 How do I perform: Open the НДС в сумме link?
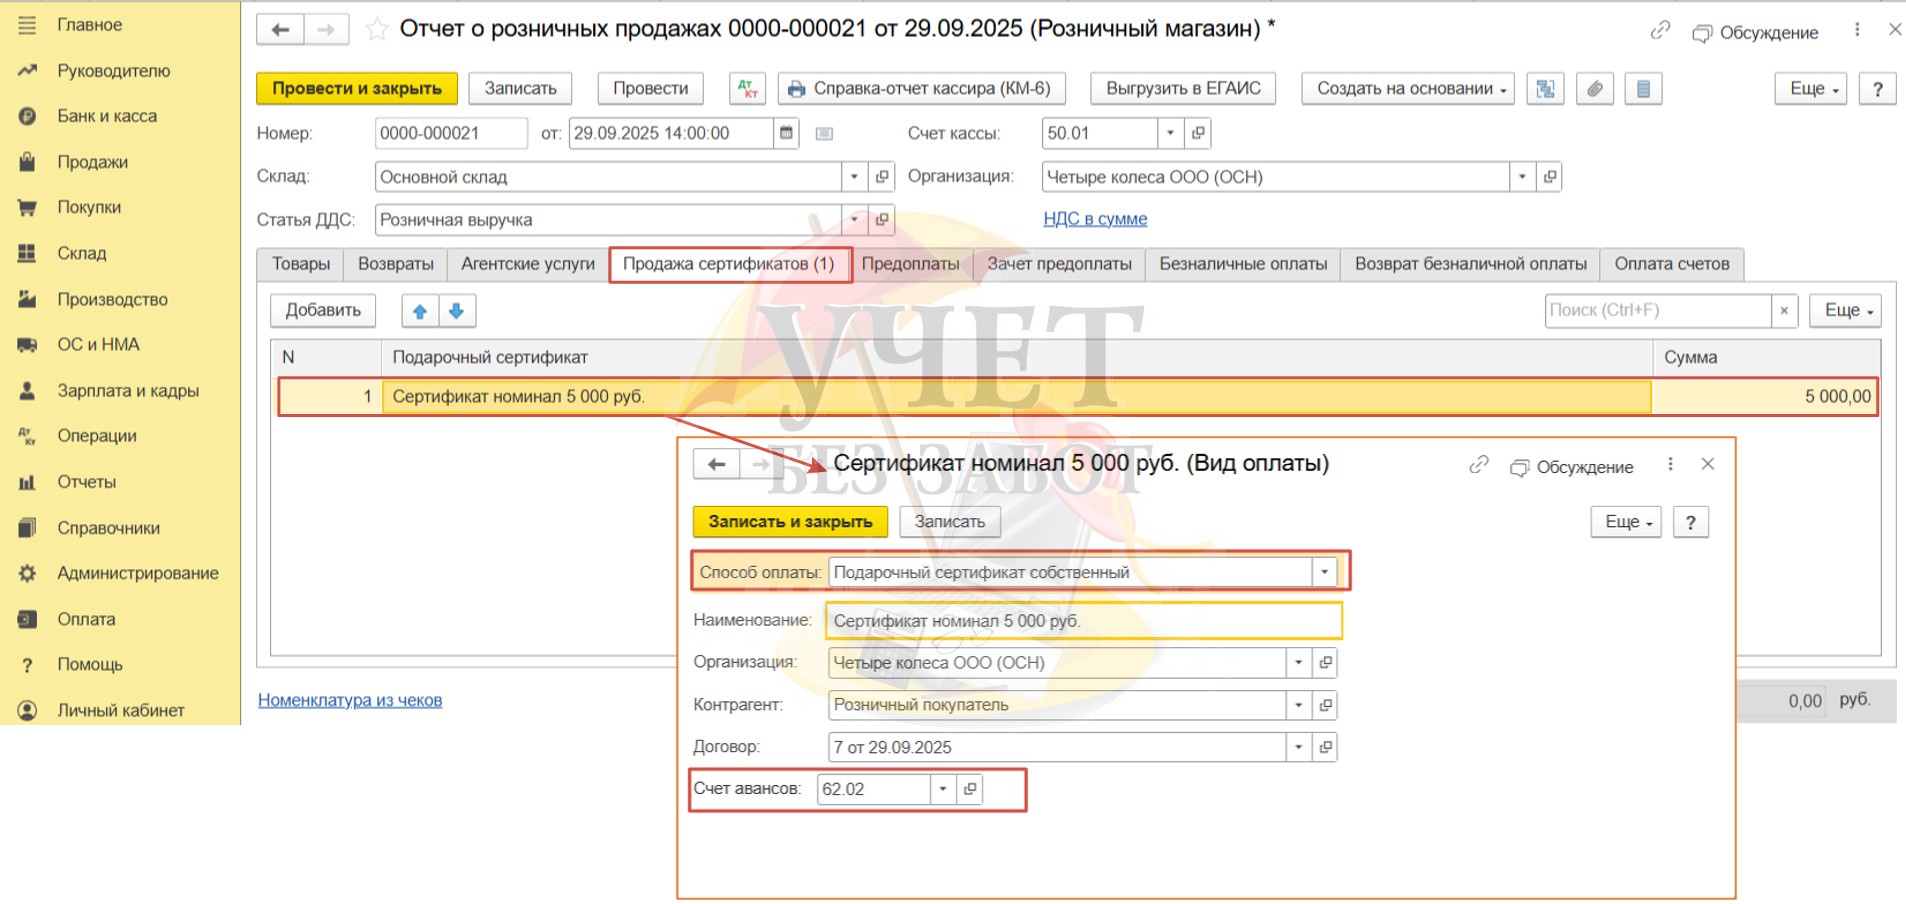pos(1095,219)
